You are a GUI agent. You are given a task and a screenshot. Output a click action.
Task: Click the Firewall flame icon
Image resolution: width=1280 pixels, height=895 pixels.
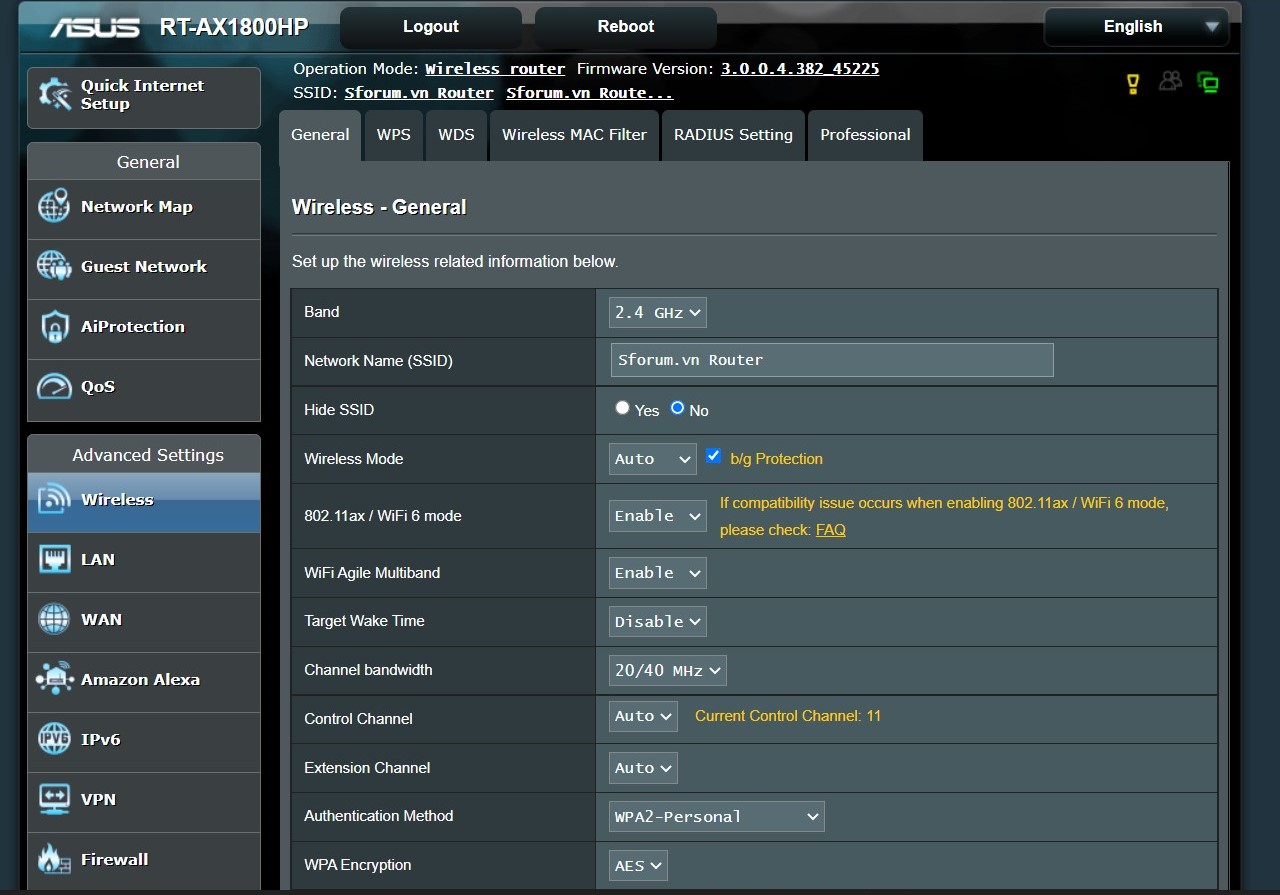54,859
